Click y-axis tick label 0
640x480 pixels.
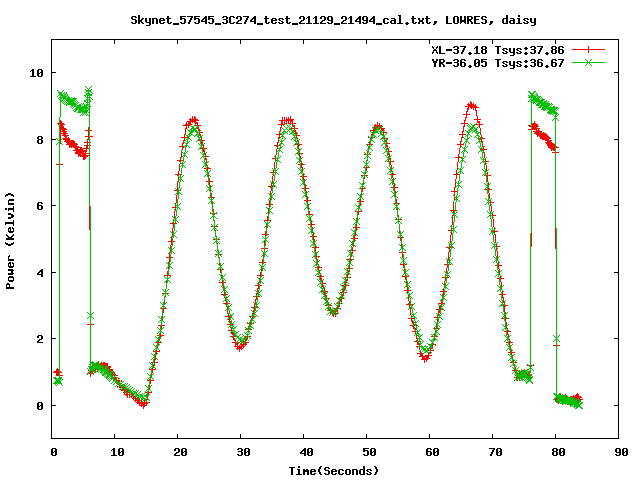point(40,406)
